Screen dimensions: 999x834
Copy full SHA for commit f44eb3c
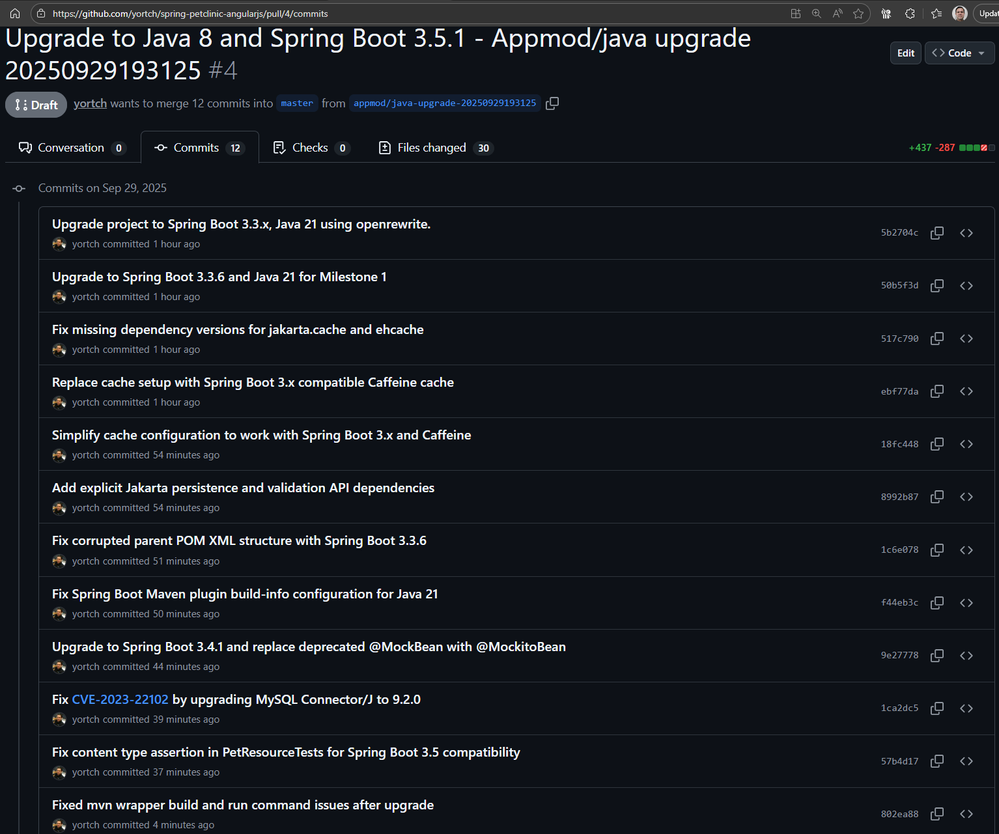tap(937, 603)
